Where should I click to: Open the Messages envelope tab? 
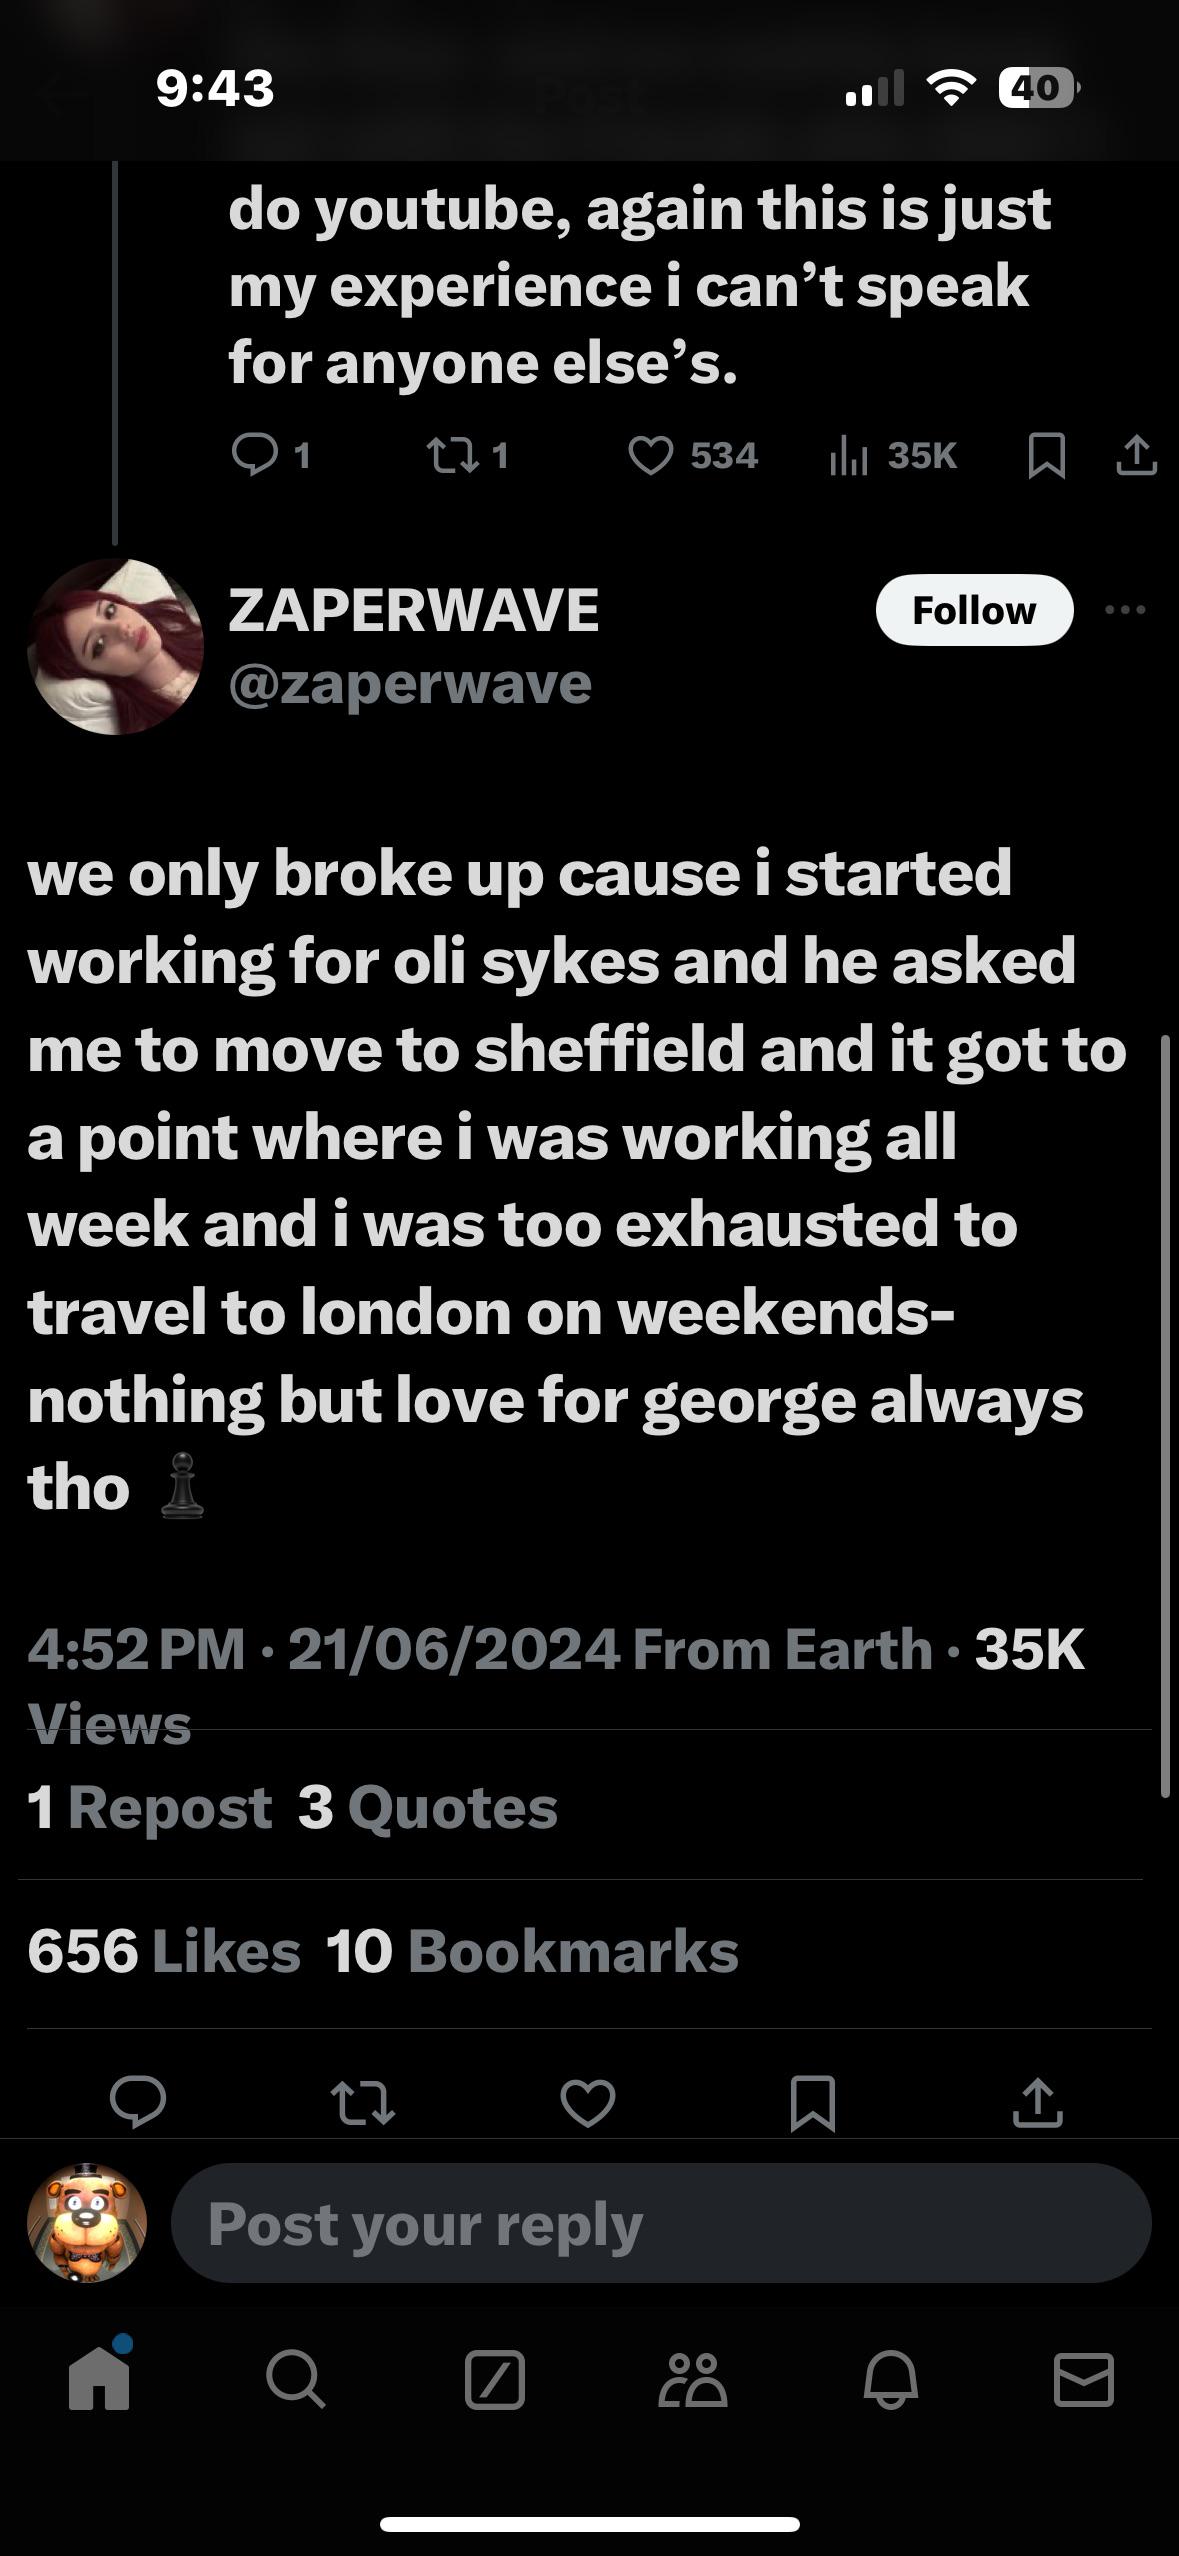(x=1084, y=2380)
